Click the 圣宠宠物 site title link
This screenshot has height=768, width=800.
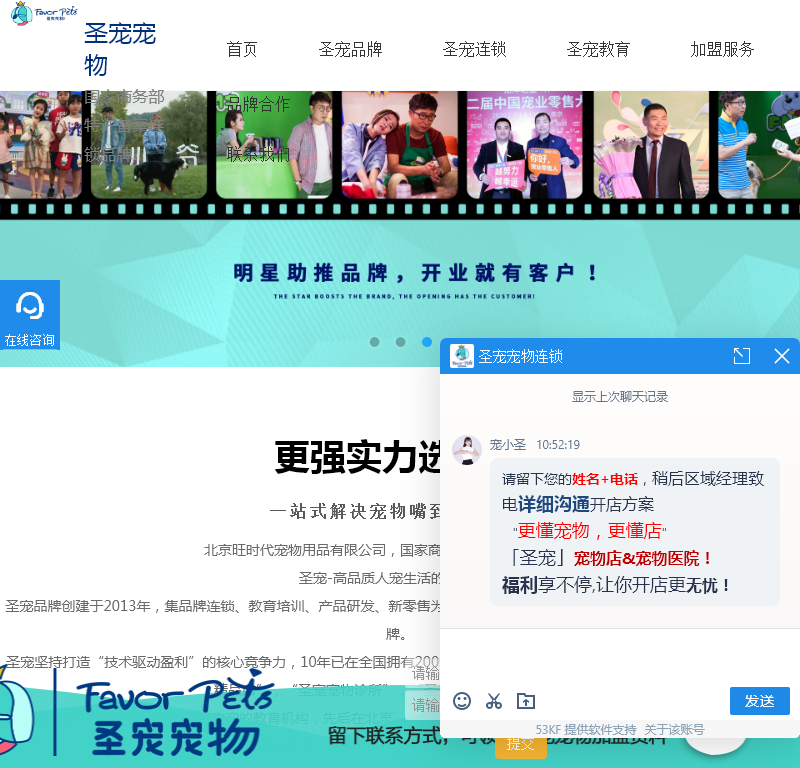point(120,49)
